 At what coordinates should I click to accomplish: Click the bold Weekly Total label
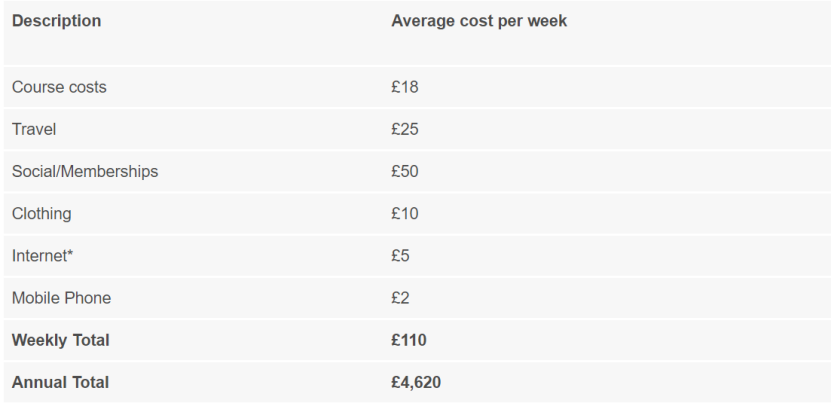[60, 340]
